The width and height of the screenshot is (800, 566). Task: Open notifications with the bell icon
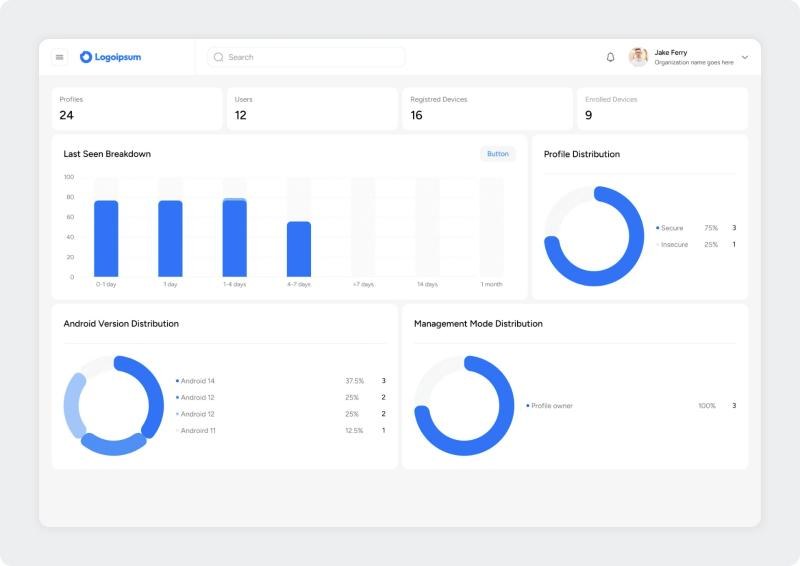click(x=610, y=57)
